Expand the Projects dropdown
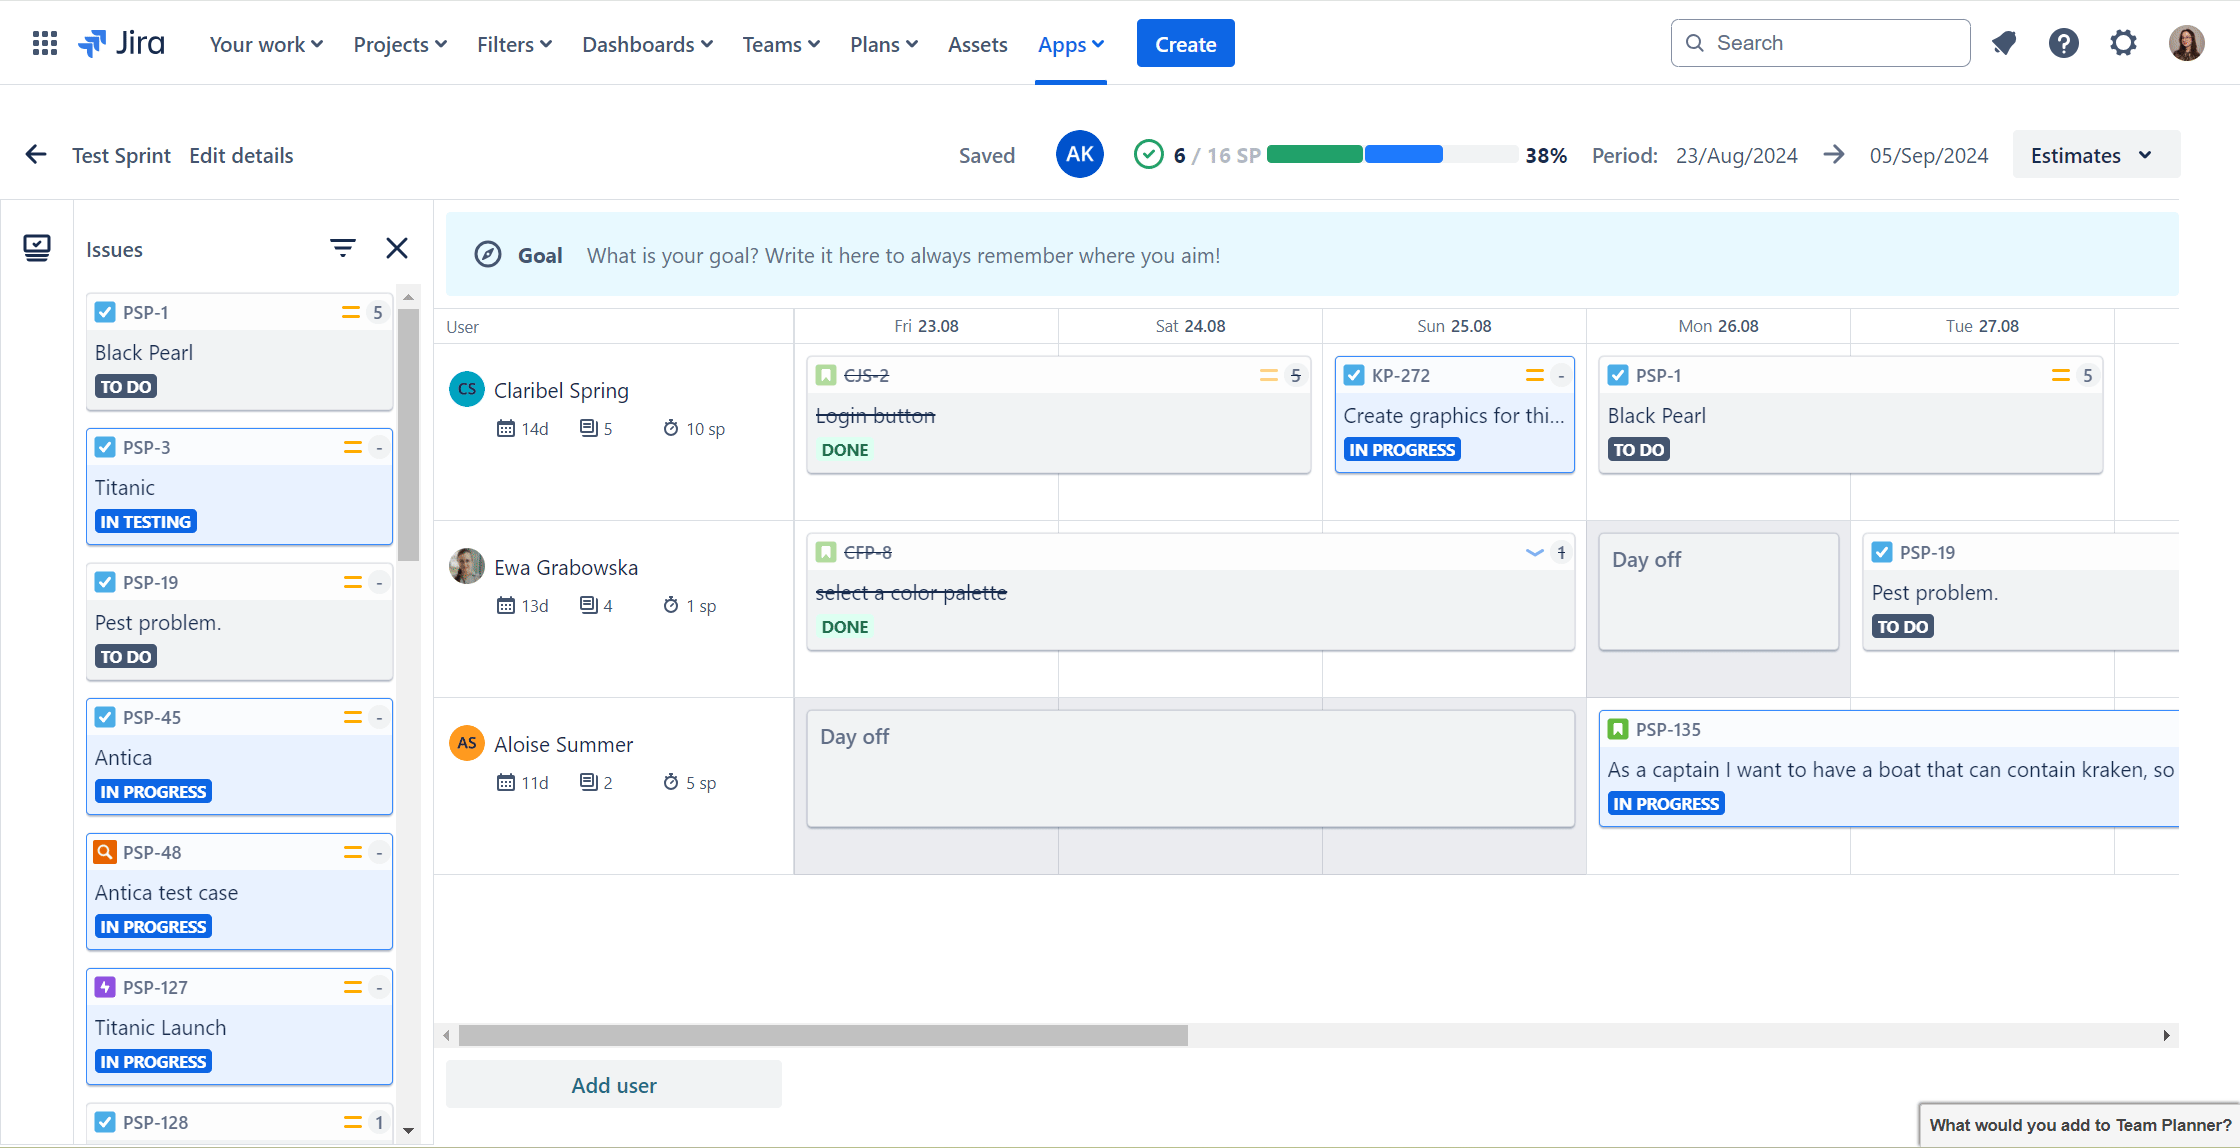Screen dimensions: 2240x1148 (400, 44)
